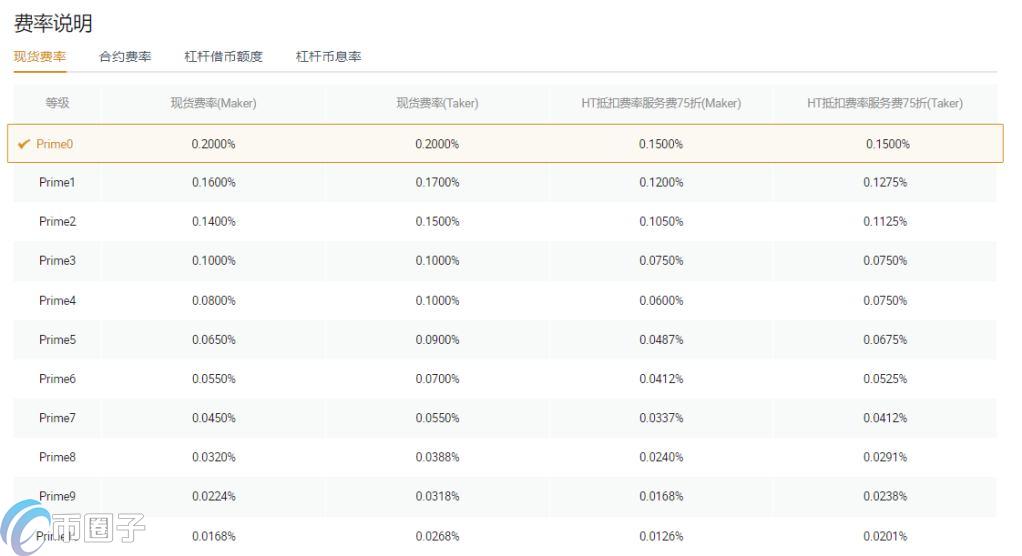Click the 等级 column header
Screen dimensions: 1022x556
click(57, 103)
